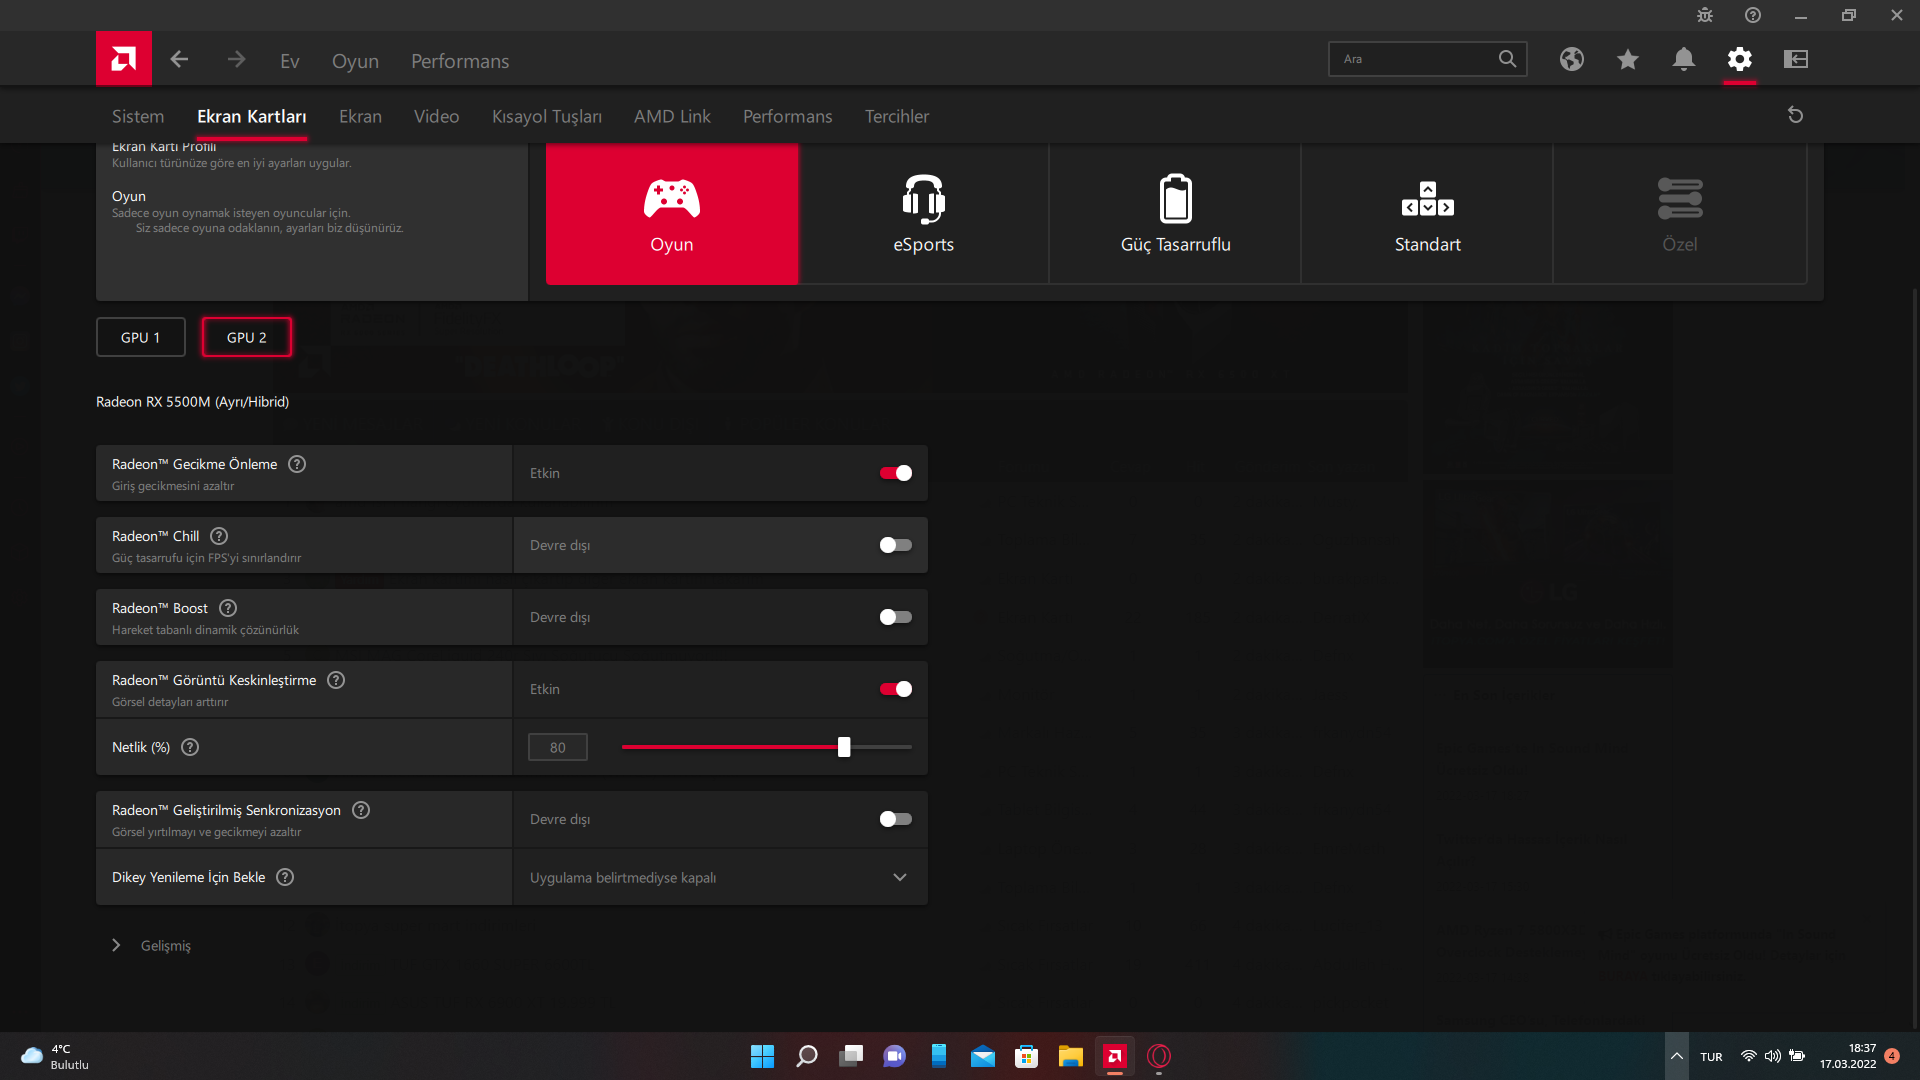Select the eSports profile tile
1920x1080 pixels.
tap(924, 214)
